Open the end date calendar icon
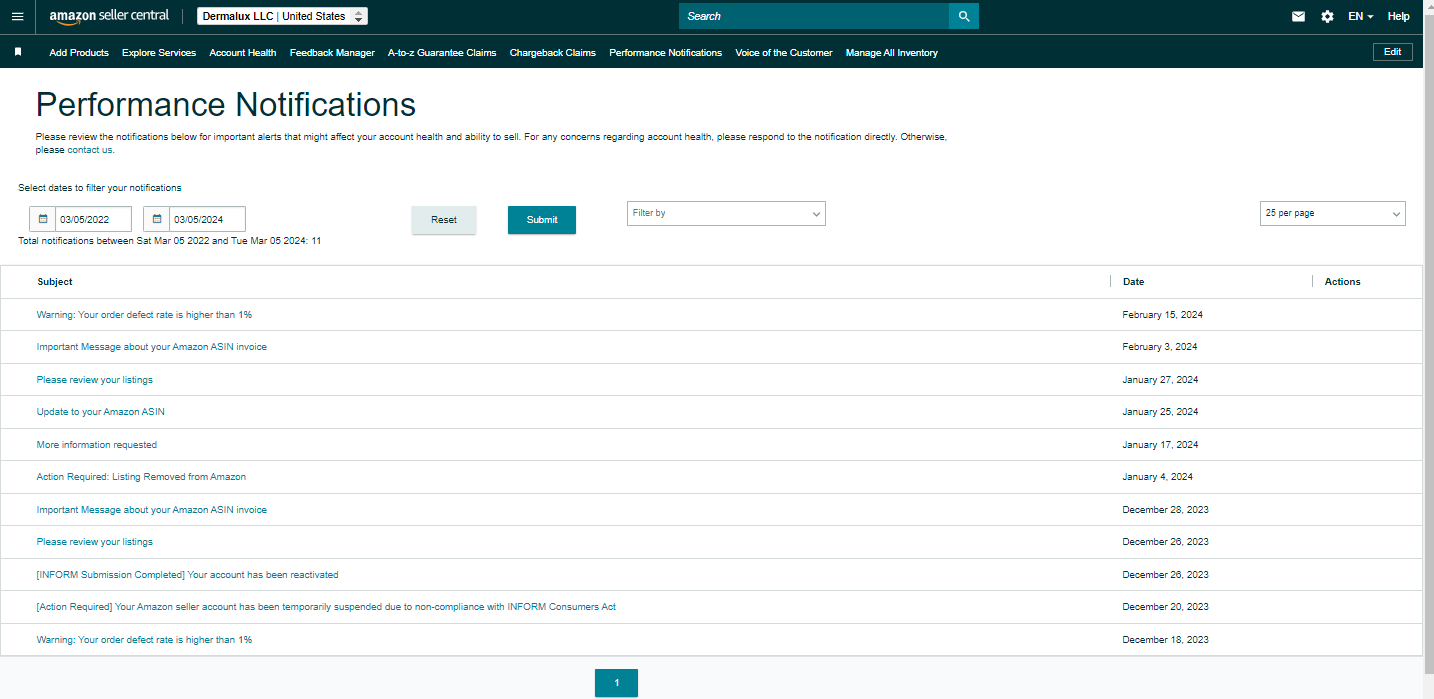Image resolution: width=1434 pixels, height=699 pixels. pyautogui.click(x=157, y=219)
